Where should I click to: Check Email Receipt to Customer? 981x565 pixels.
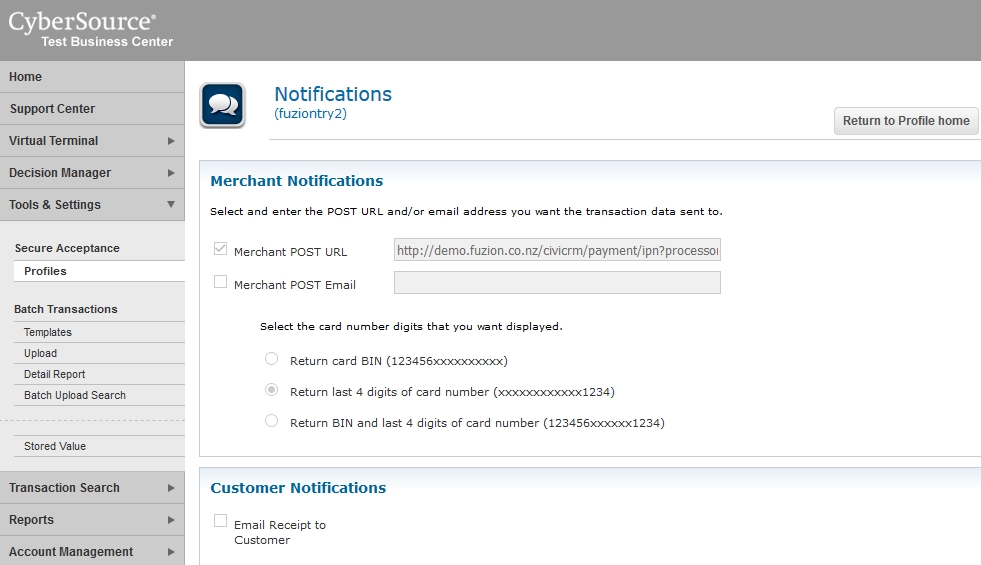pos(220,521)
